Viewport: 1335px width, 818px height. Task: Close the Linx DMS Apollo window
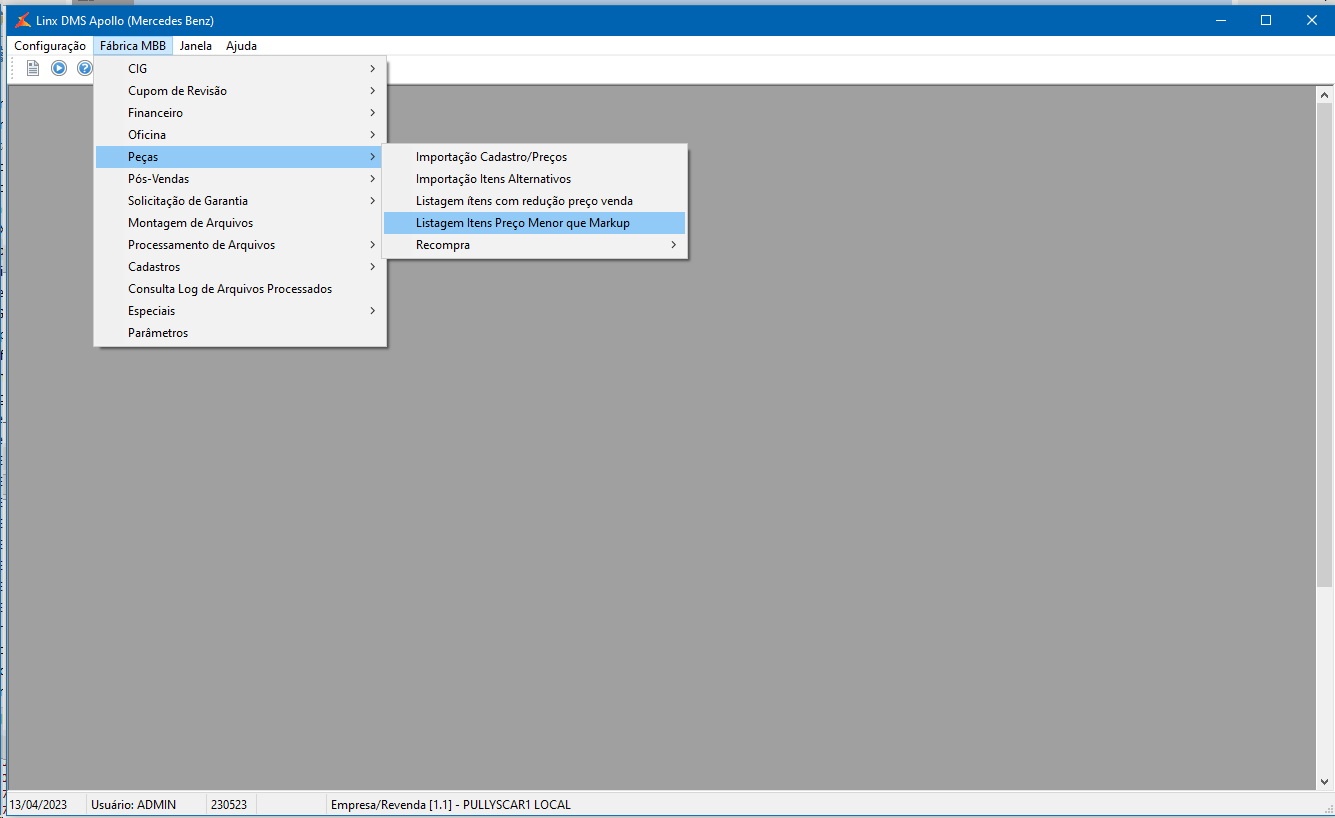tap(1312, 20)
